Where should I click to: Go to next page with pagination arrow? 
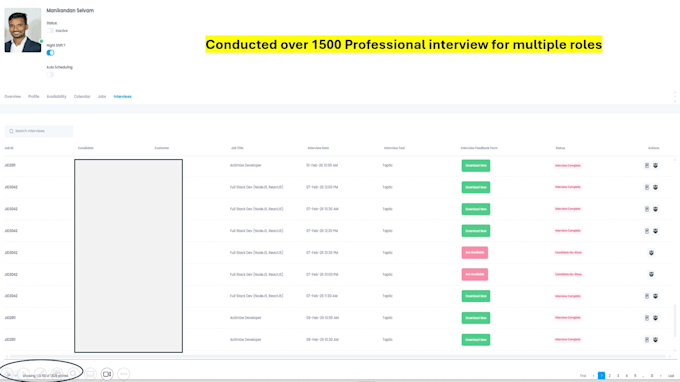[x=660, y=376]
